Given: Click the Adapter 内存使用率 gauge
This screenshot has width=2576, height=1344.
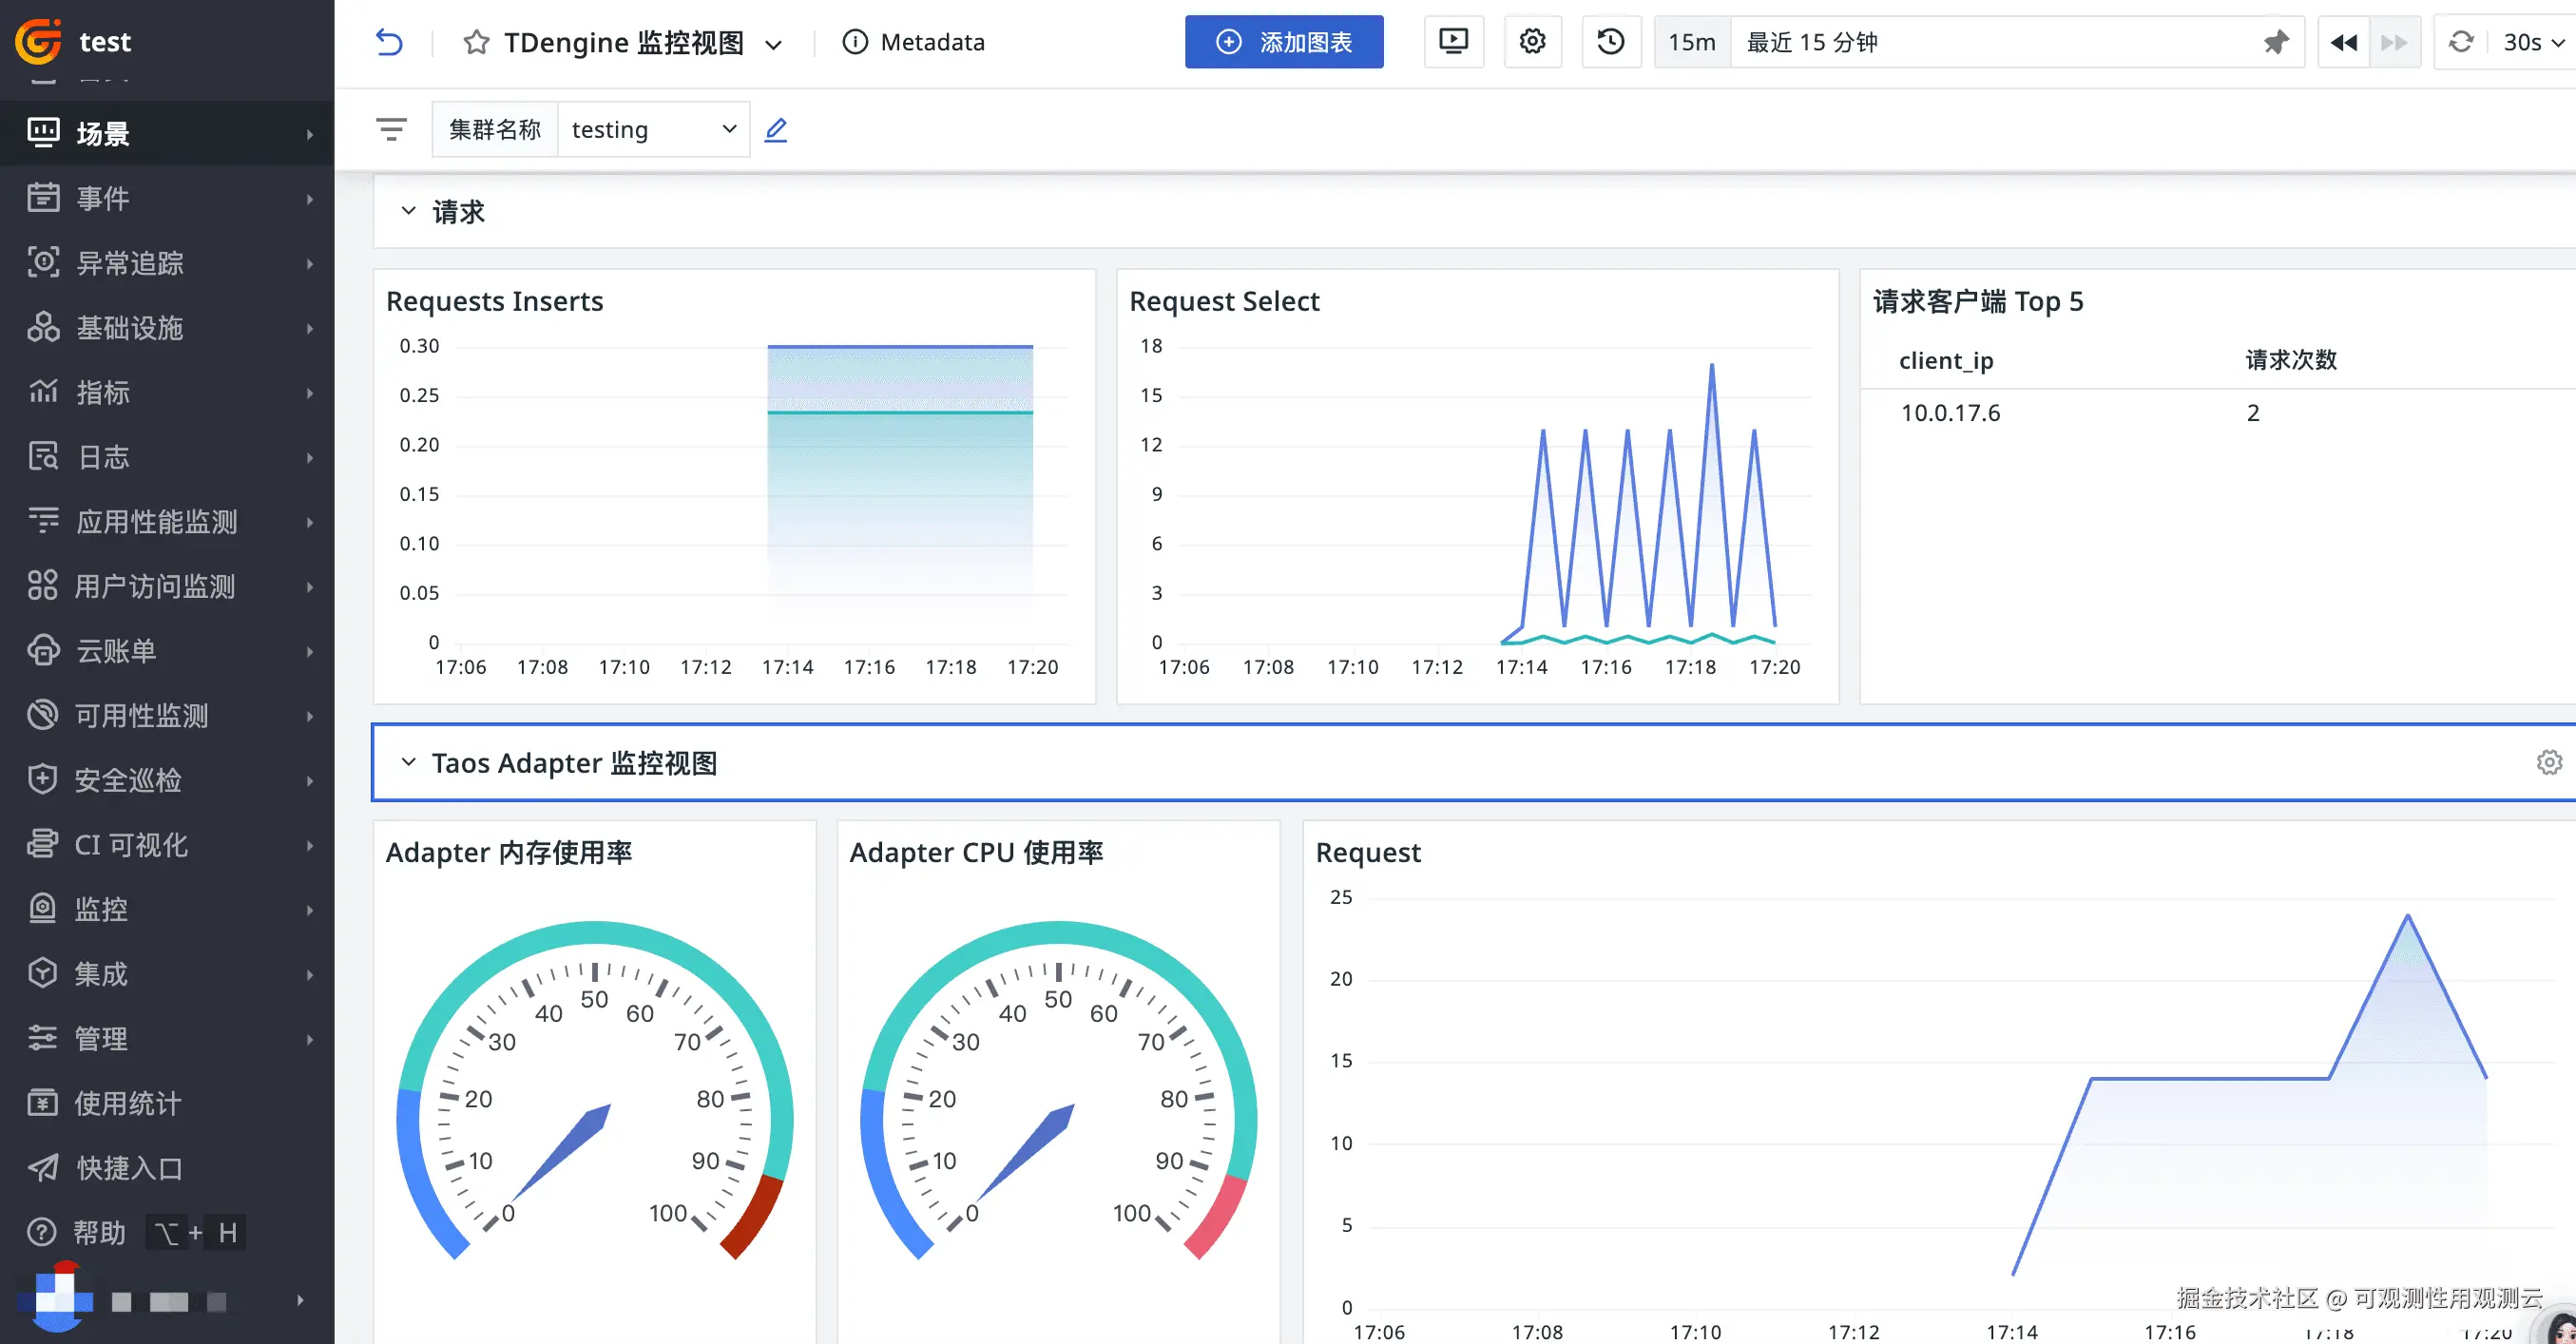Looking at the screenshot, I should point(595,1090).
